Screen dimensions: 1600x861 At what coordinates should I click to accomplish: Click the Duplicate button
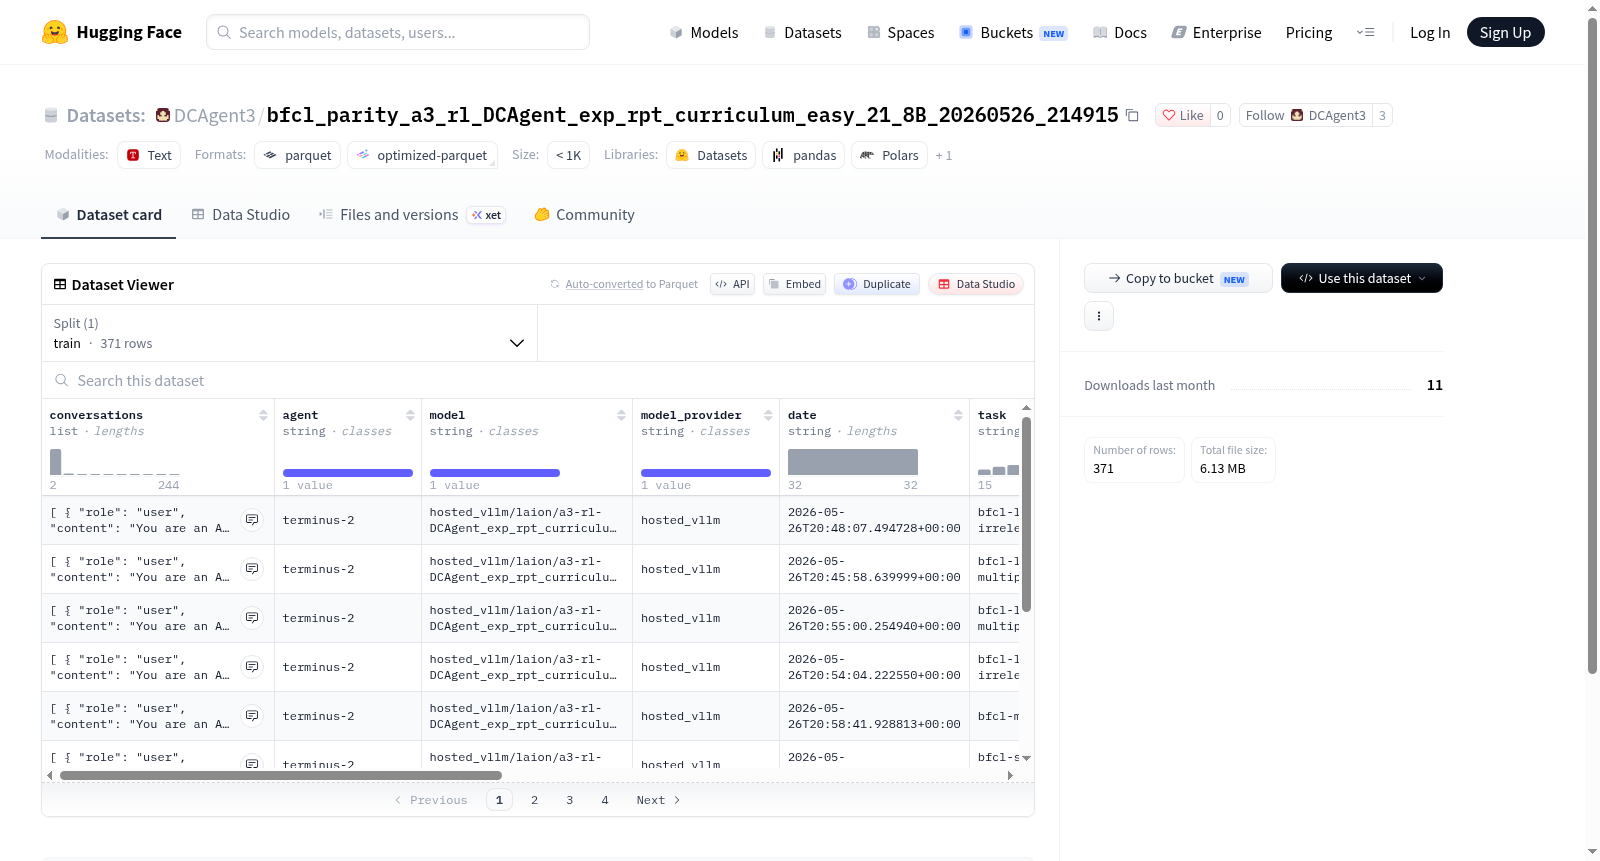tap(876, 284)
